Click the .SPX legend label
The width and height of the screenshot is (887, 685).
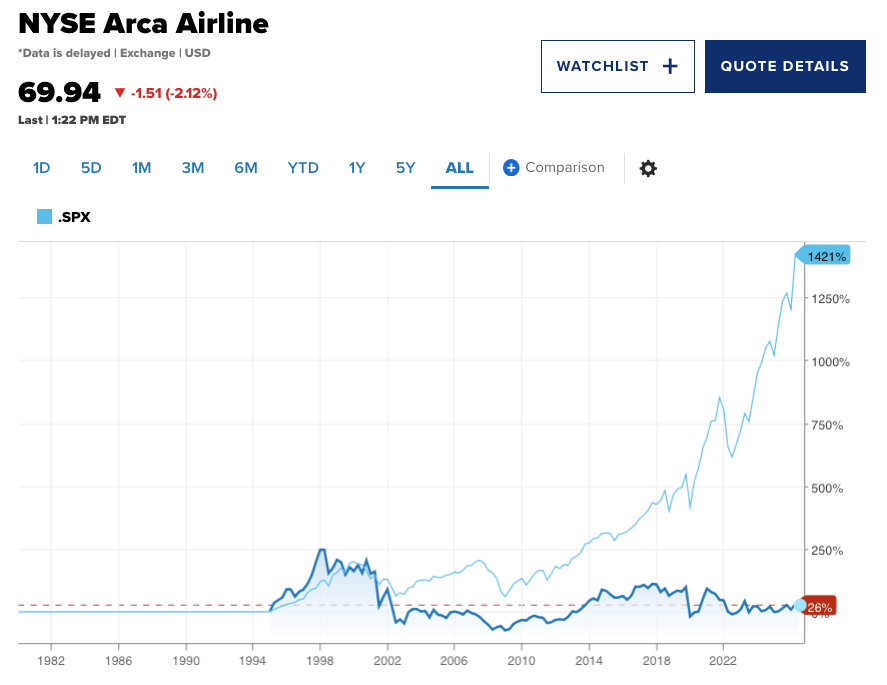point(74,217)
